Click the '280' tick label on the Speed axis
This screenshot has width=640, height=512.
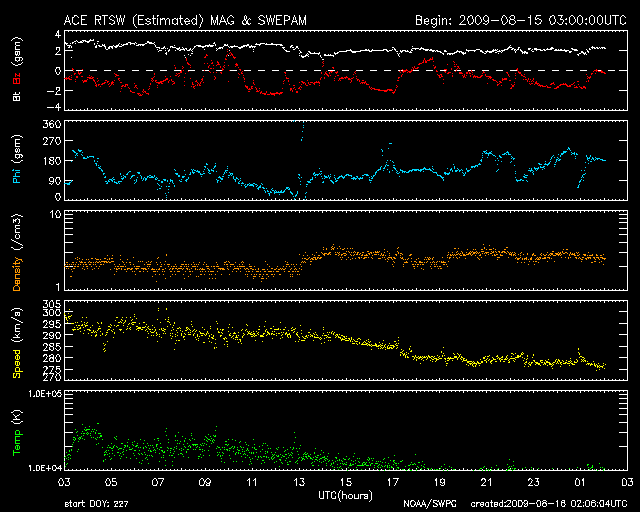[52, 358]
